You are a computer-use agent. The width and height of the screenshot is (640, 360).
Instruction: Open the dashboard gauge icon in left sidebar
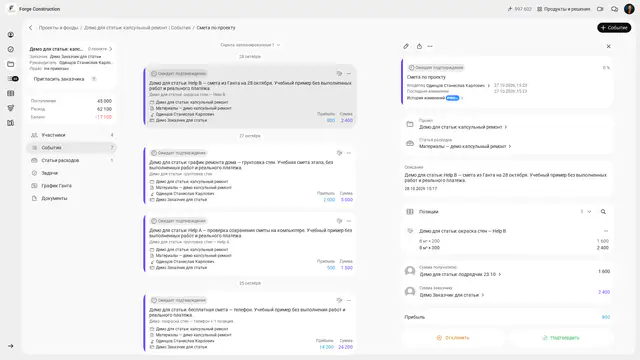pos(11,49)
